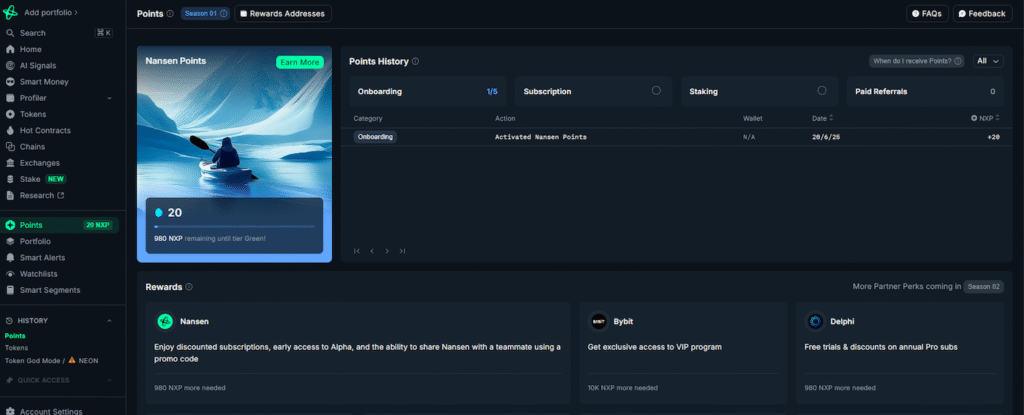1024x415 pixels.
Task: Select the Staking circle indicator
Action: 821,91
